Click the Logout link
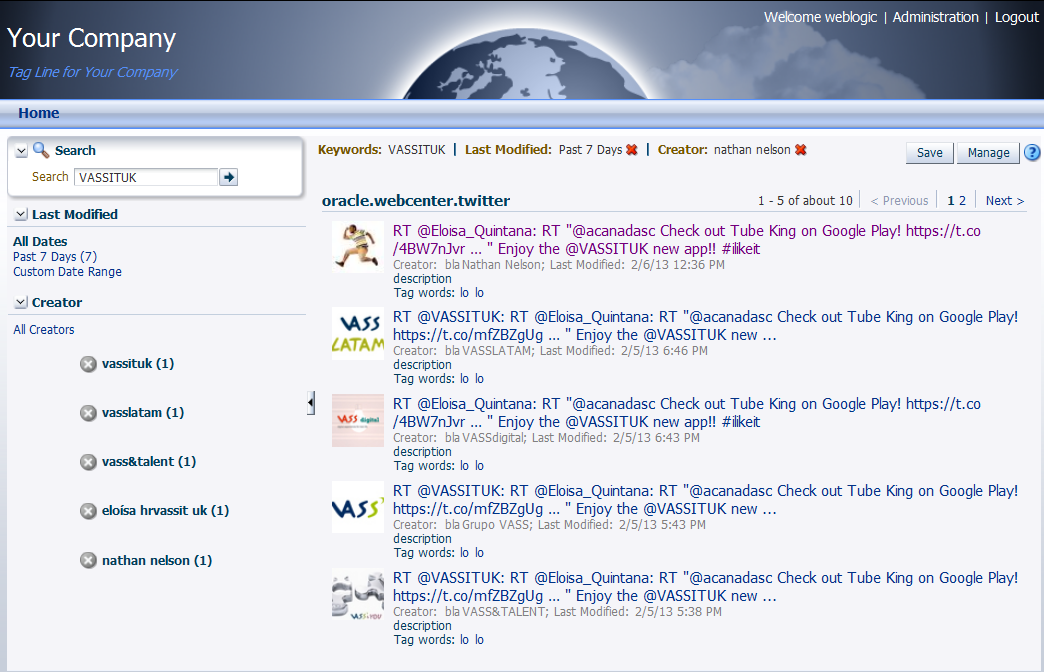1044x672 pixels. (x=1016, y=17)
